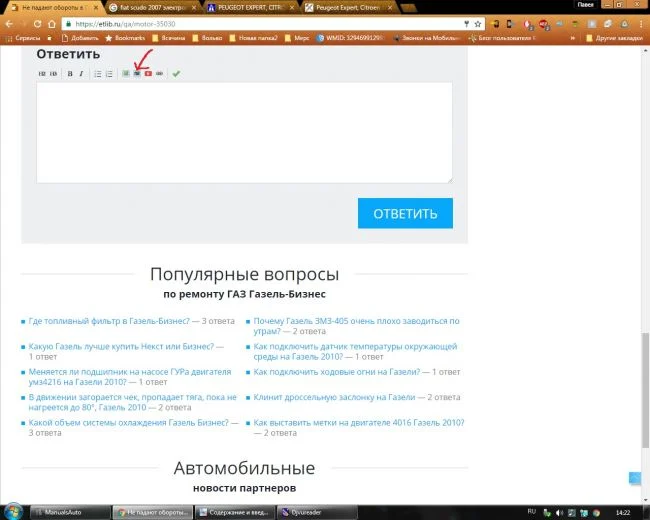This screenshot has height=520, width=650.
Task: Insert a YouTube video via the red icon
Action: tap(148, 73)
